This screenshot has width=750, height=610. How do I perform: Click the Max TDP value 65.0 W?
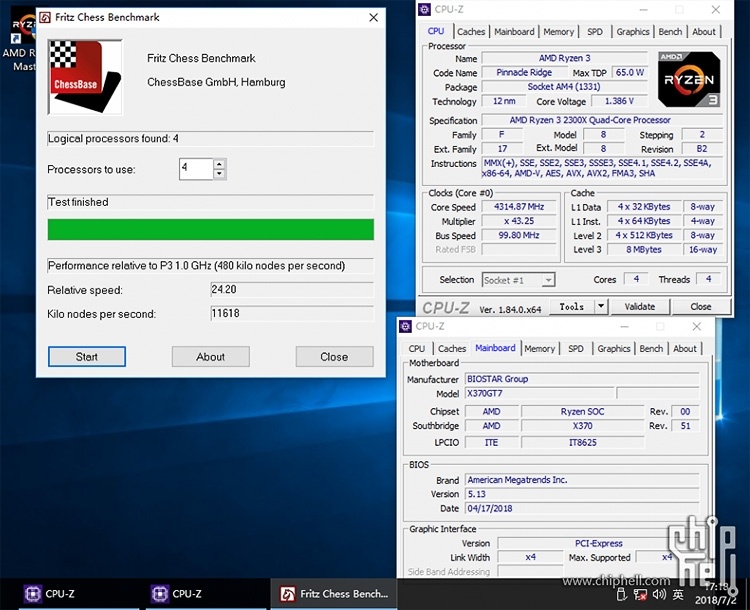point(629,72)
